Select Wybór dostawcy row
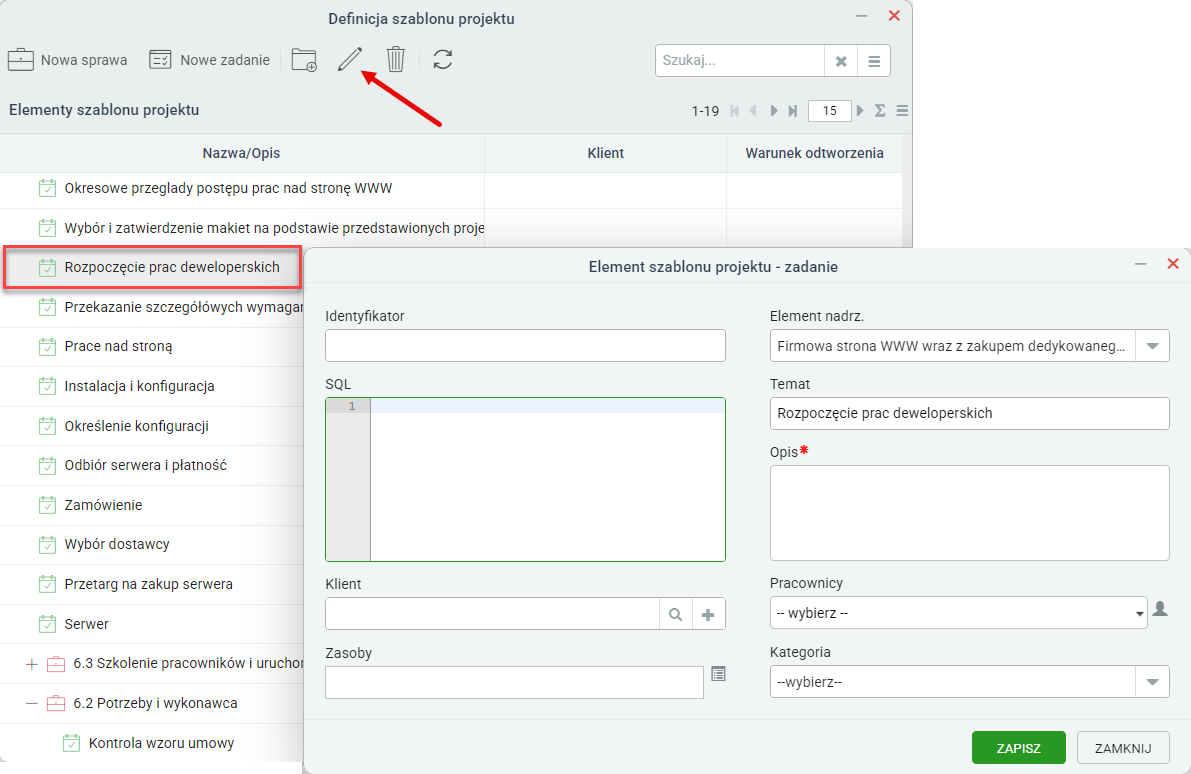 point(152,544)
